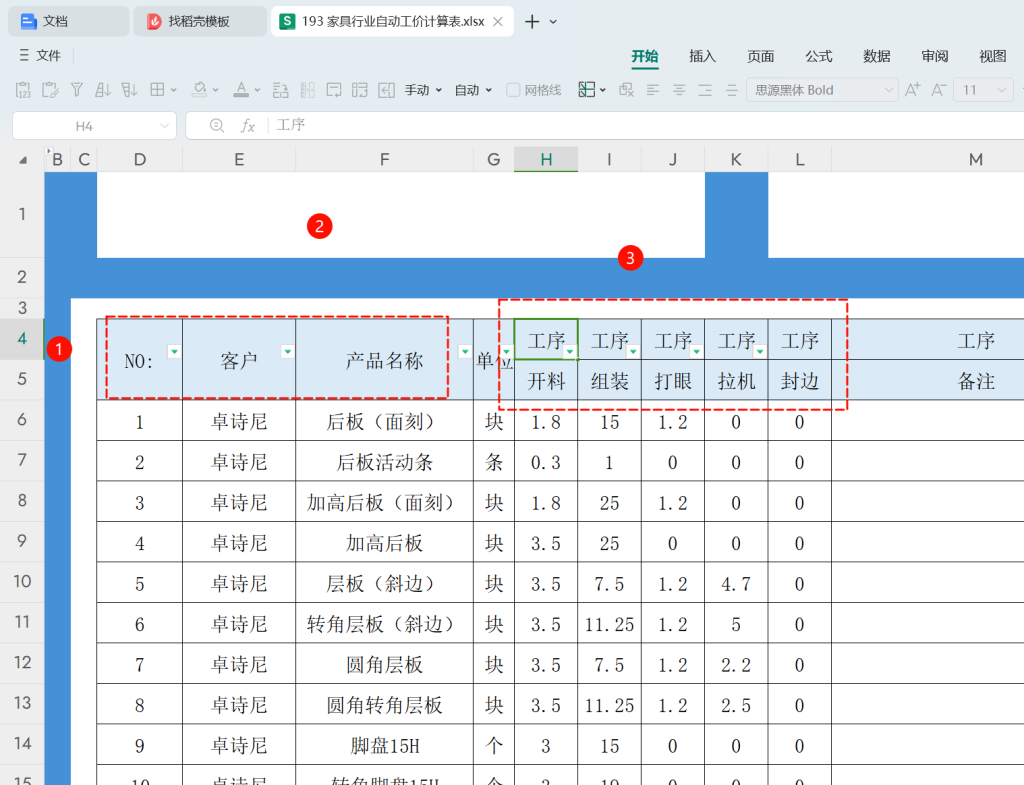
Task: Click the fill color bucket icon
Action: tap(200, 89)
